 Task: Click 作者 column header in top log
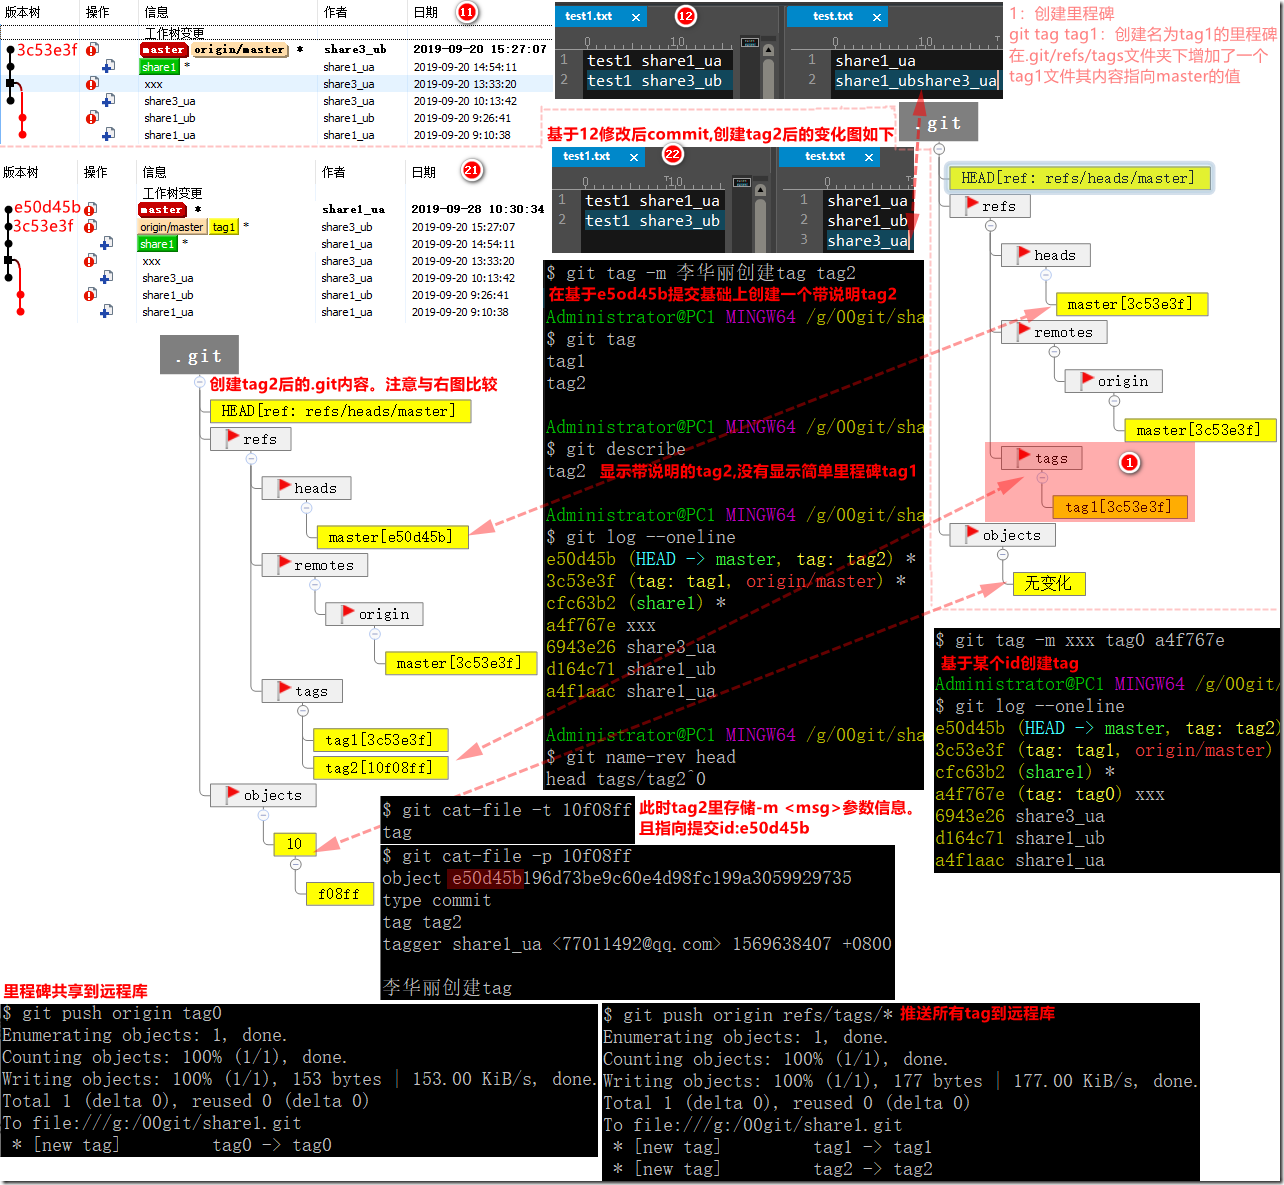pyautogui.click(x=335, y=12)
